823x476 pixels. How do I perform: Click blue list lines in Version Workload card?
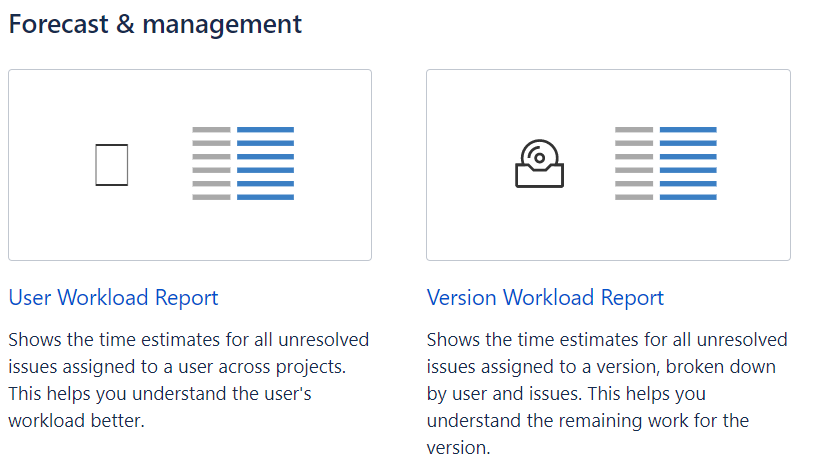pyautogui.click(x=688, y=164)
